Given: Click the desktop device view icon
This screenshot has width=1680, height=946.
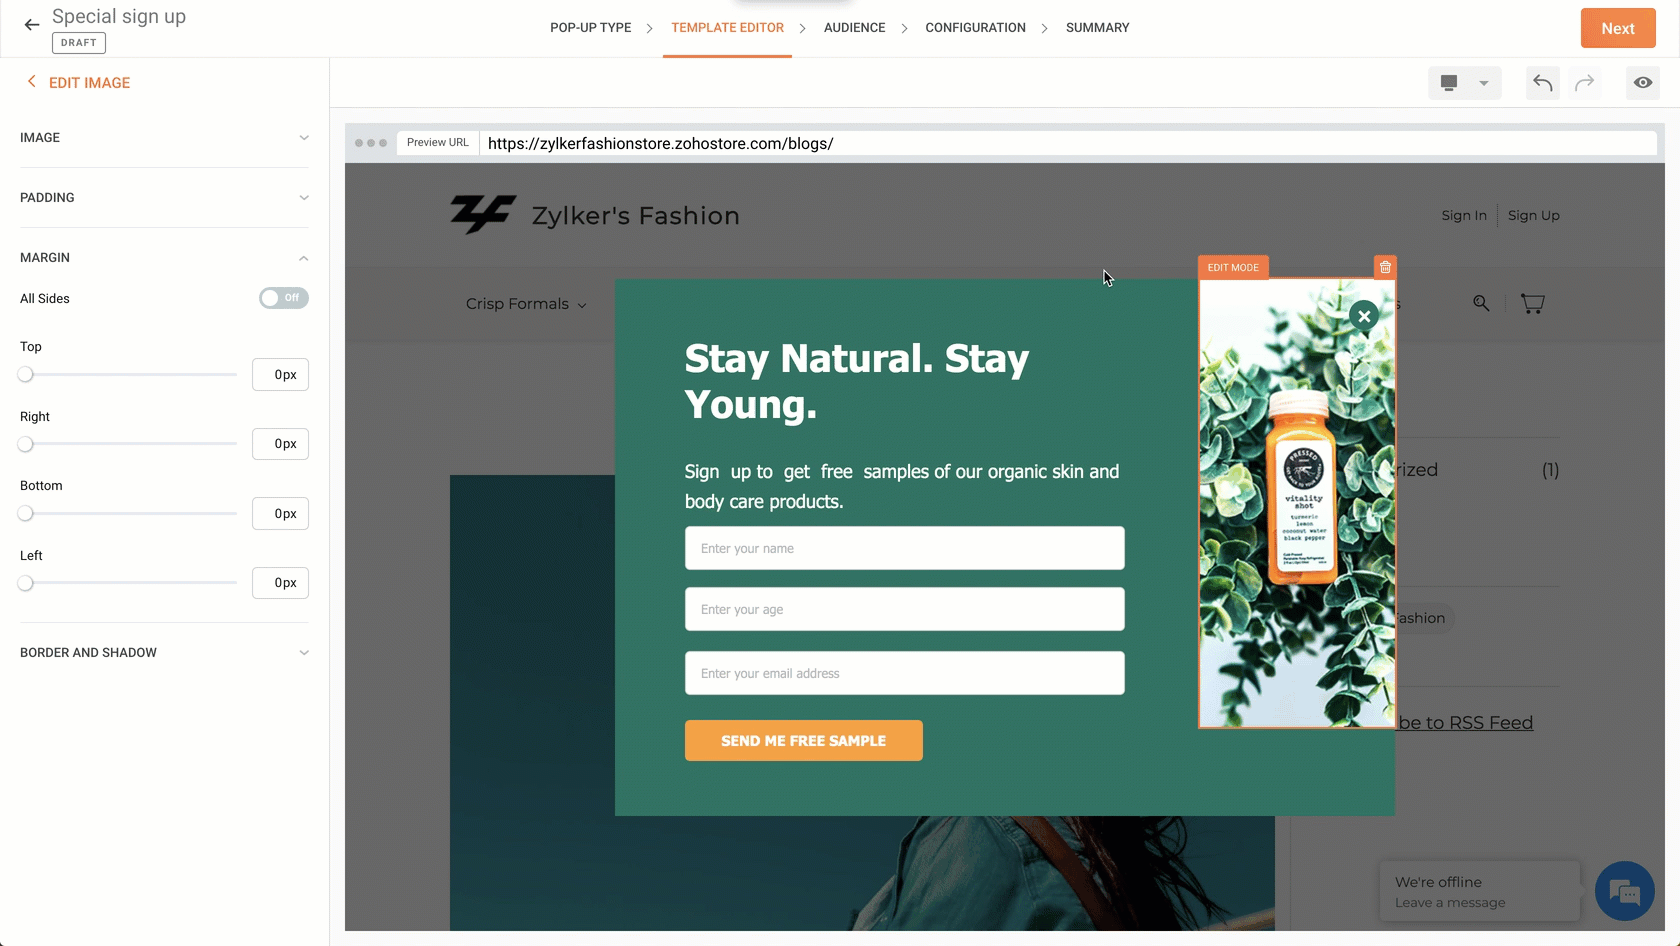Looking at the screenshot, I should (x=1449, y=83).
